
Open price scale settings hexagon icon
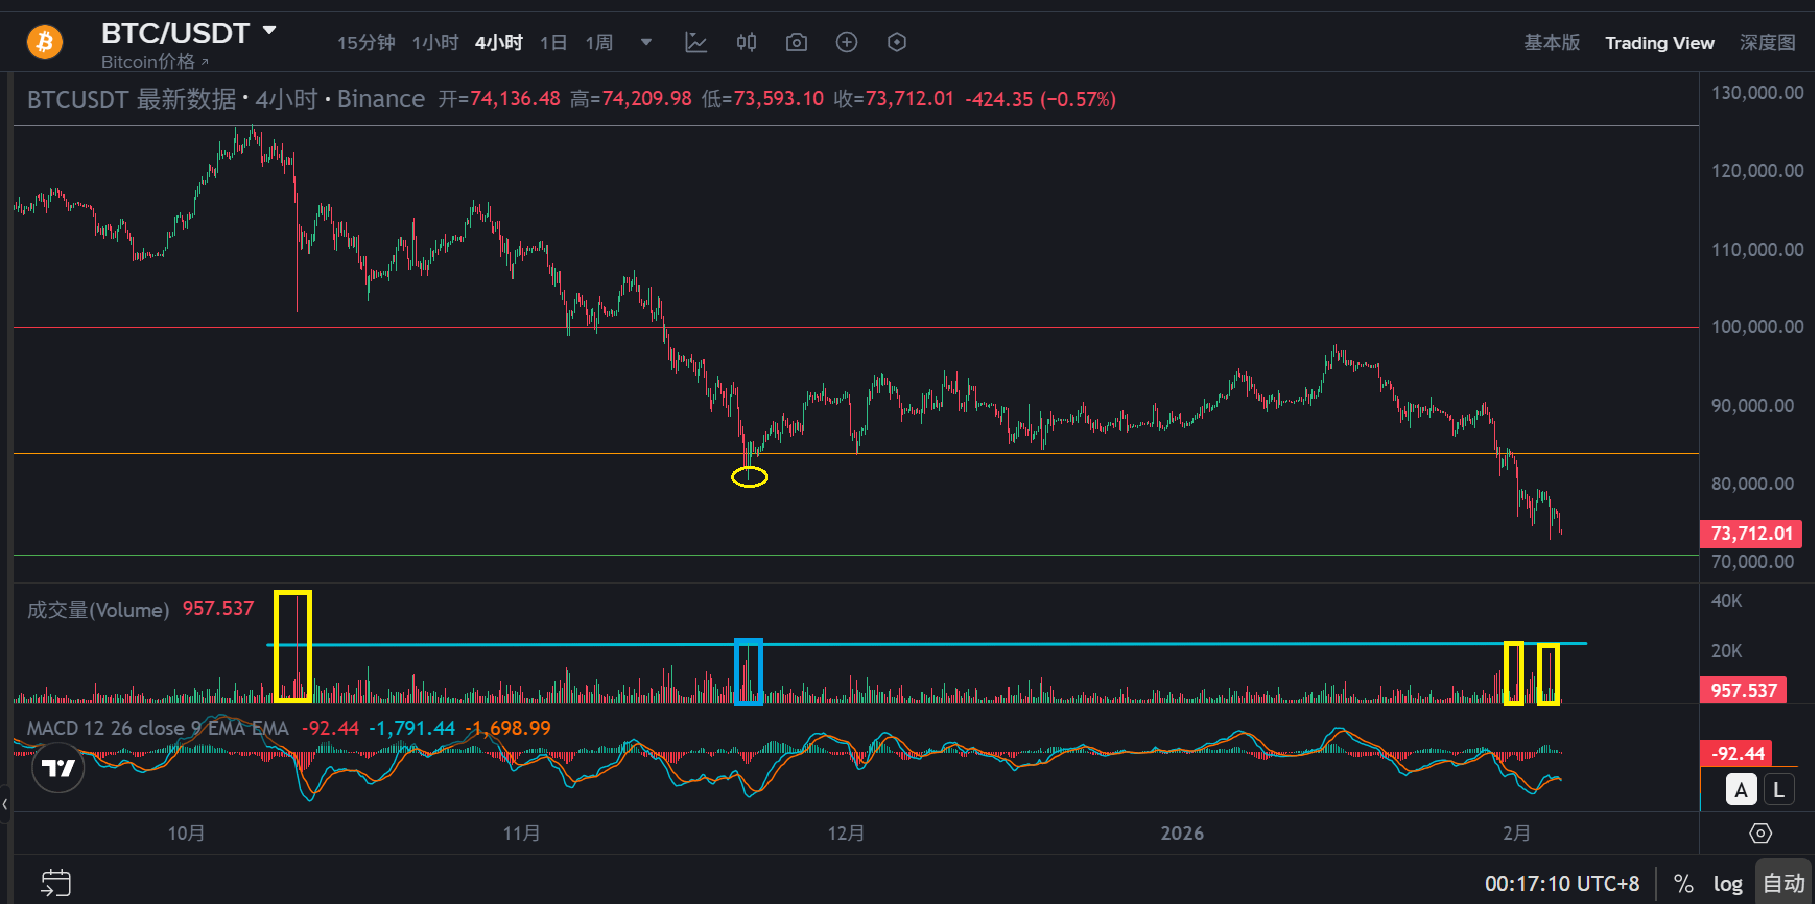coord(1760,833)
